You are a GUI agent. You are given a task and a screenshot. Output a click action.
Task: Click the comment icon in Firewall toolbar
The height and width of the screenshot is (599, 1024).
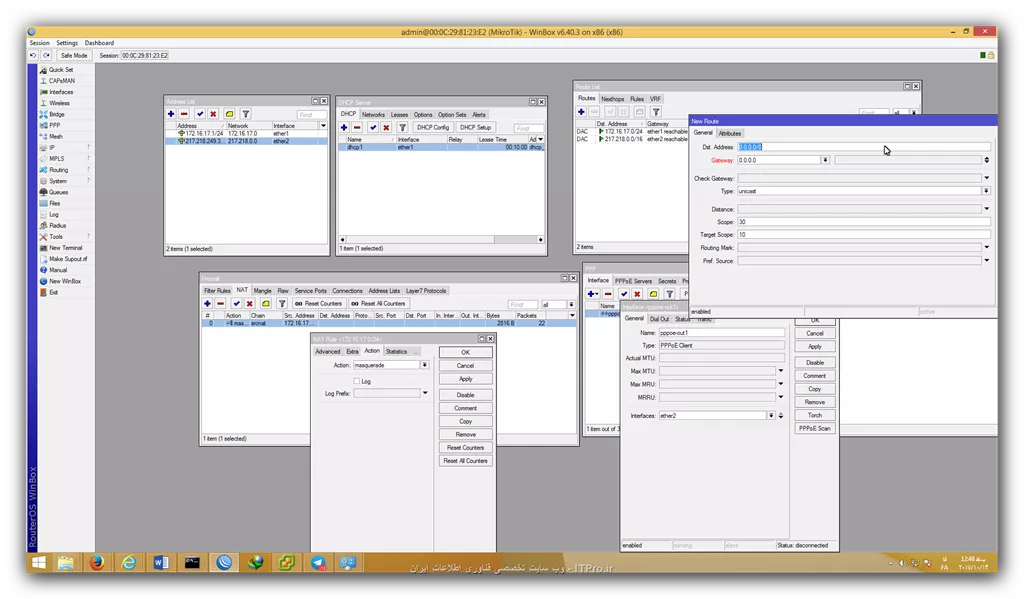tap(266, 303)
